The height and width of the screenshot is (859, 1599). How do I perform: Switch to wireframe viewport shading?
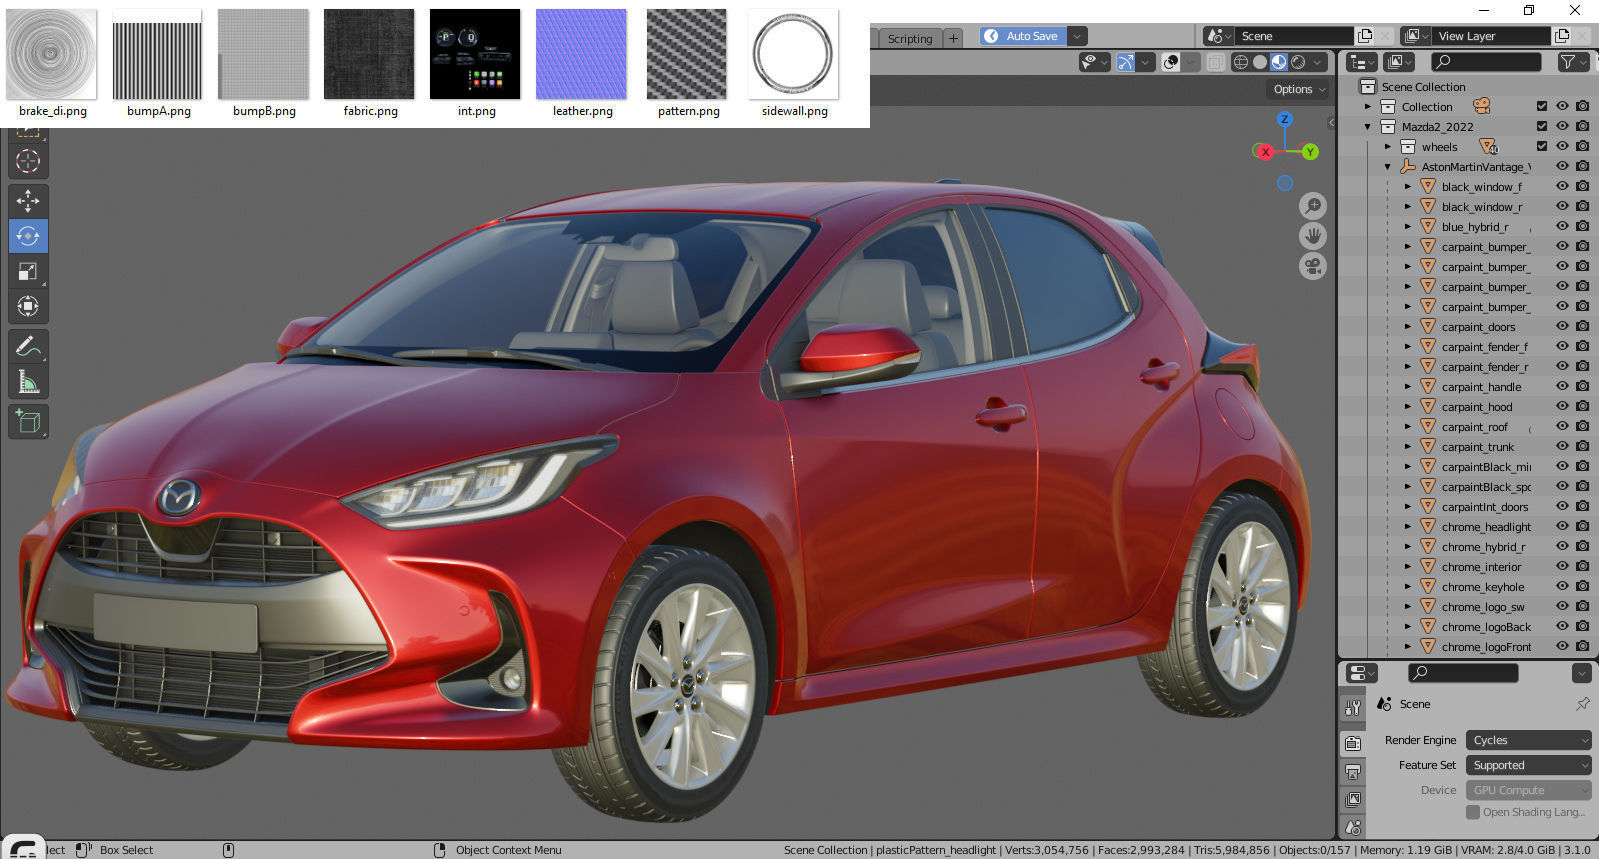pyautogui.click(x=1241, y=62)
